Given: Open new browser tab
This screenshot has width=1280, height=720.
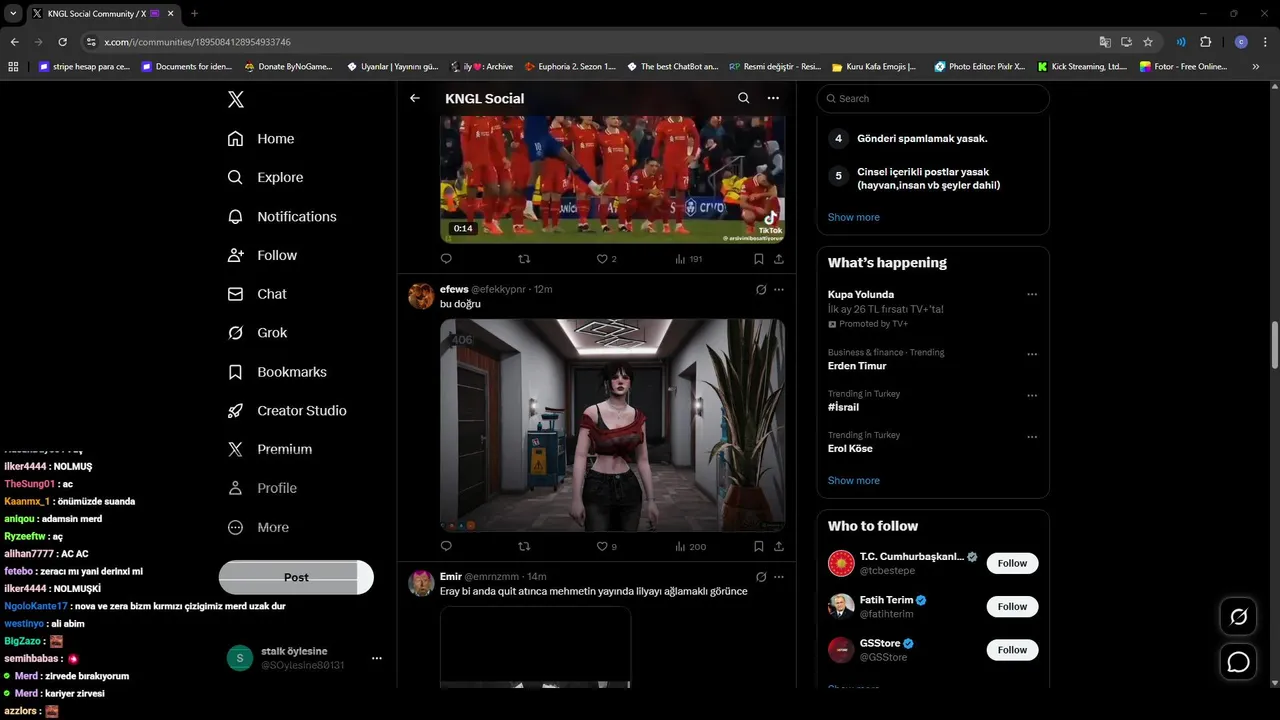Looking at the screenshot, I should tap(194, 14).
